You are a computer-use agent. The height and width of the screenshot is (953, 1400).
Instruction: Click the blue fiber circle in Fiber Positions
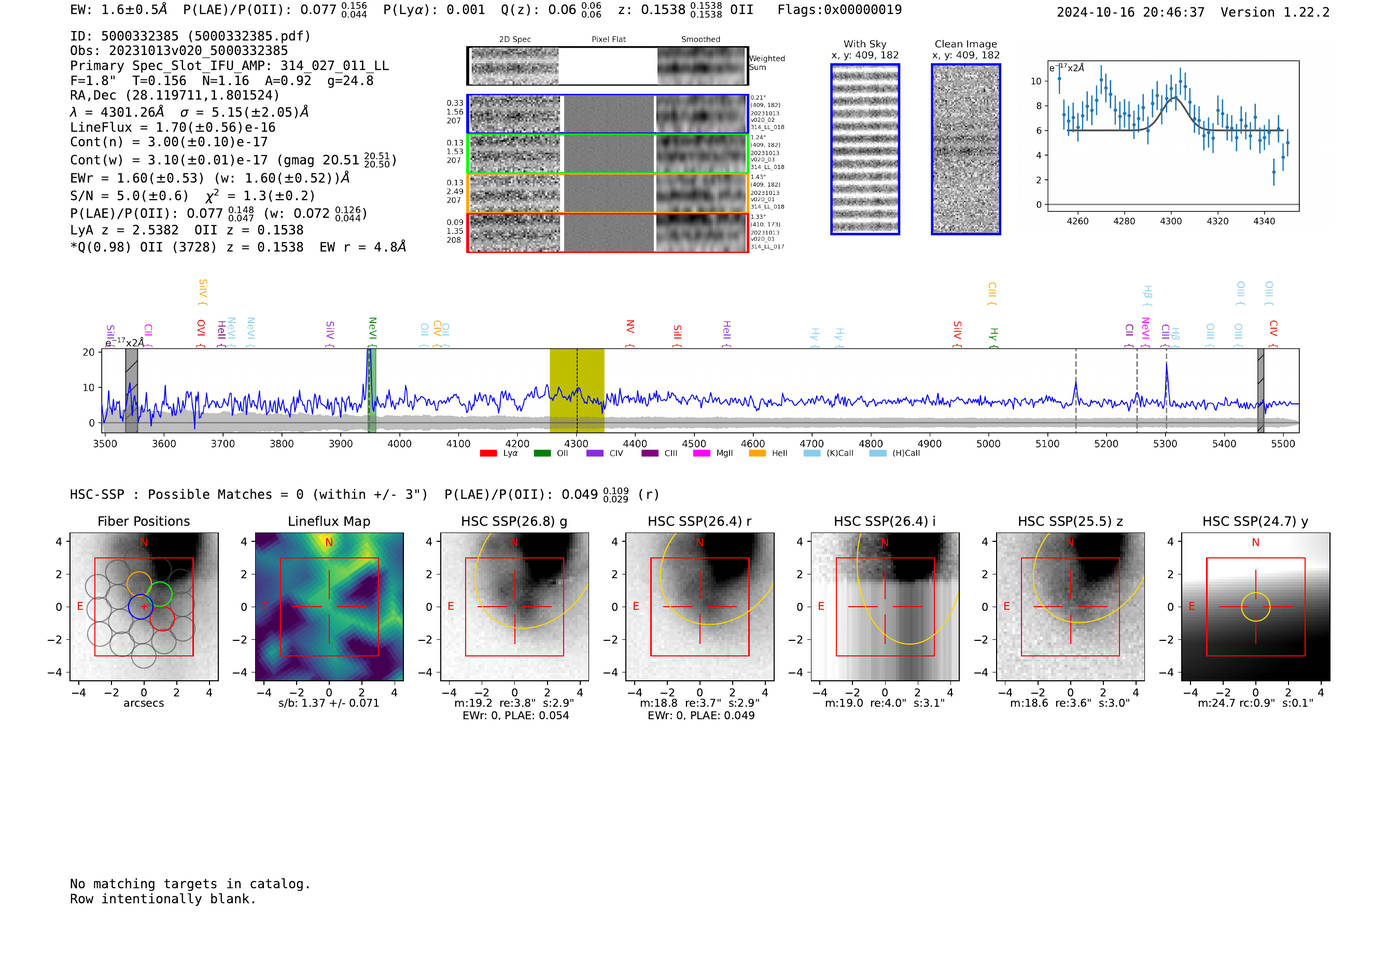click(x=141, y=606)
